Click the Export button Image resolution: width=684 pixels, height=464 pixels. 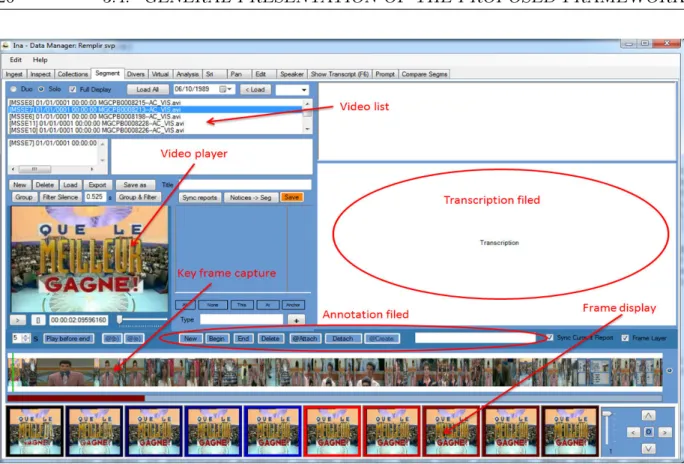click(x=97, y=185)
